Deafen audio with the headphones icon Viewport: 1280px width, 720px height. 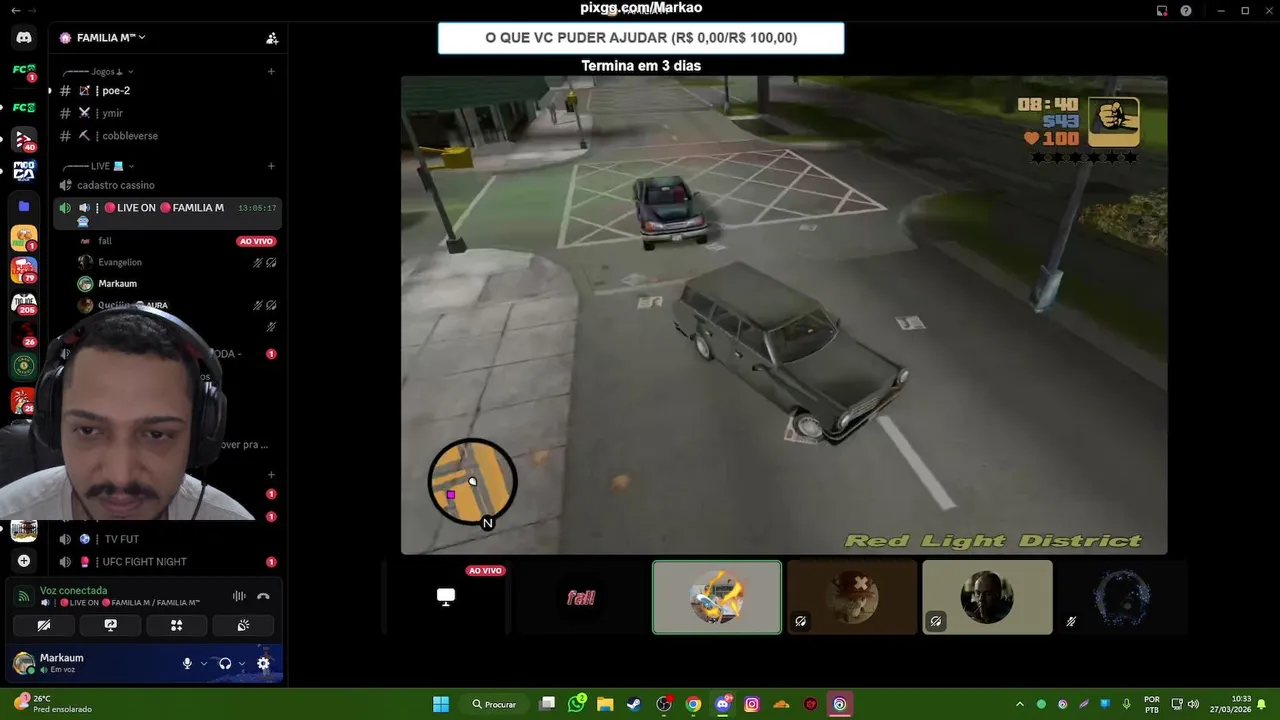(225, 664)
